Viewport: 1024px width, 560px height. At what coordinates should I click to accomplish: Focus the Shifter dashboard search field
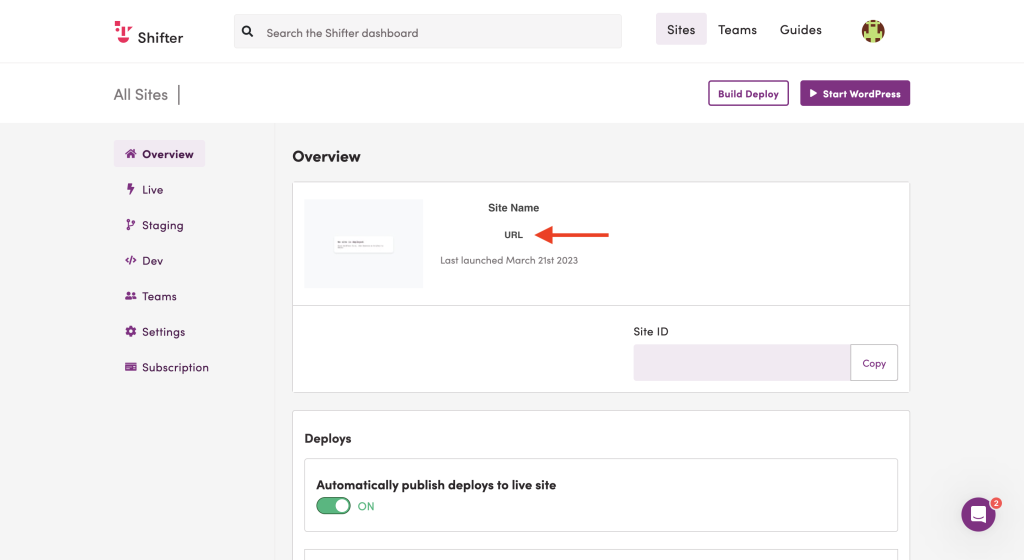point(428,31)
